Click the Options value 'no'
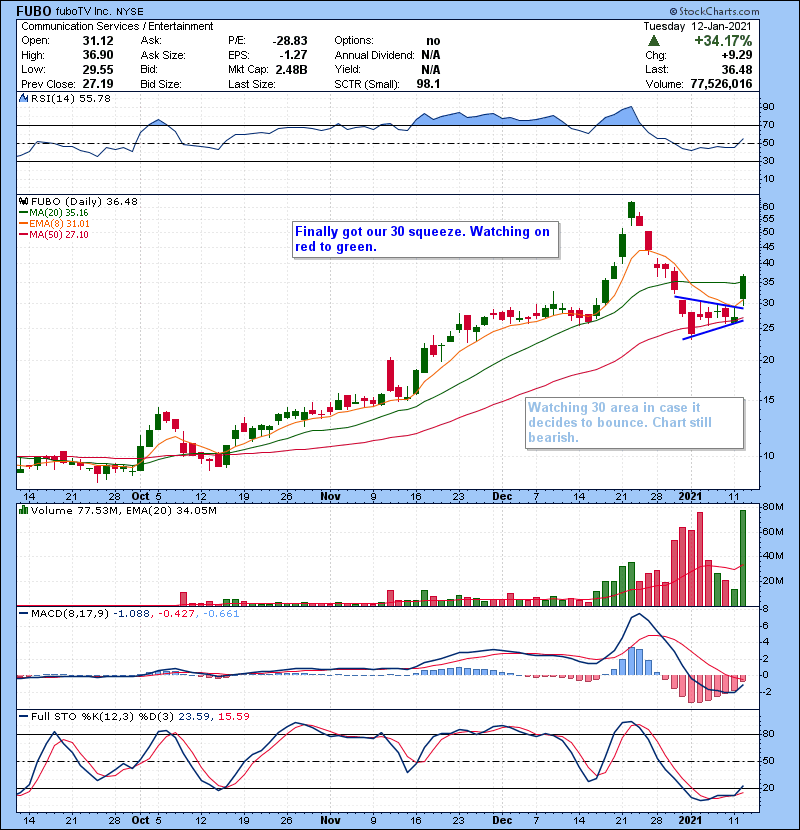This screenshot has width=800, height=830. [x=433, y=41]
